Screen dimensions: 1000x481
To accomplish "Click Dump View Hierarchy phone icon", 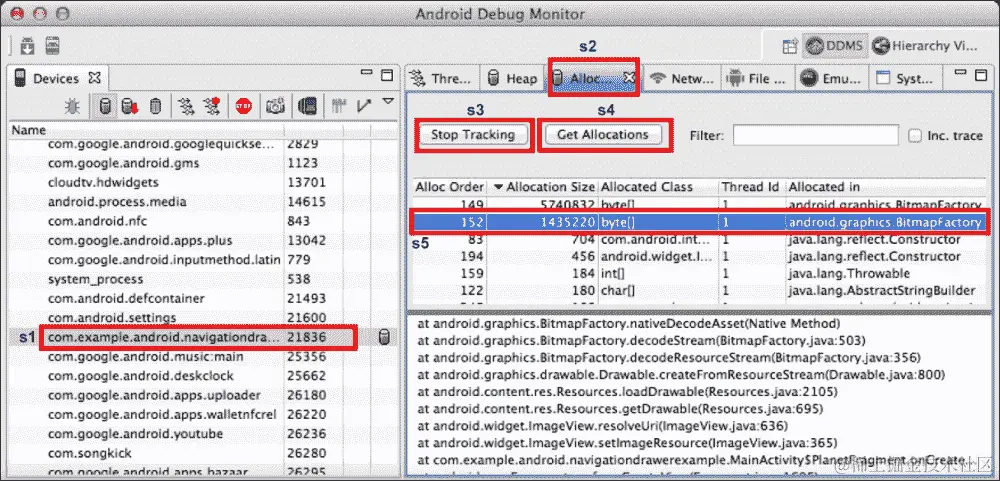I will 307,106.
